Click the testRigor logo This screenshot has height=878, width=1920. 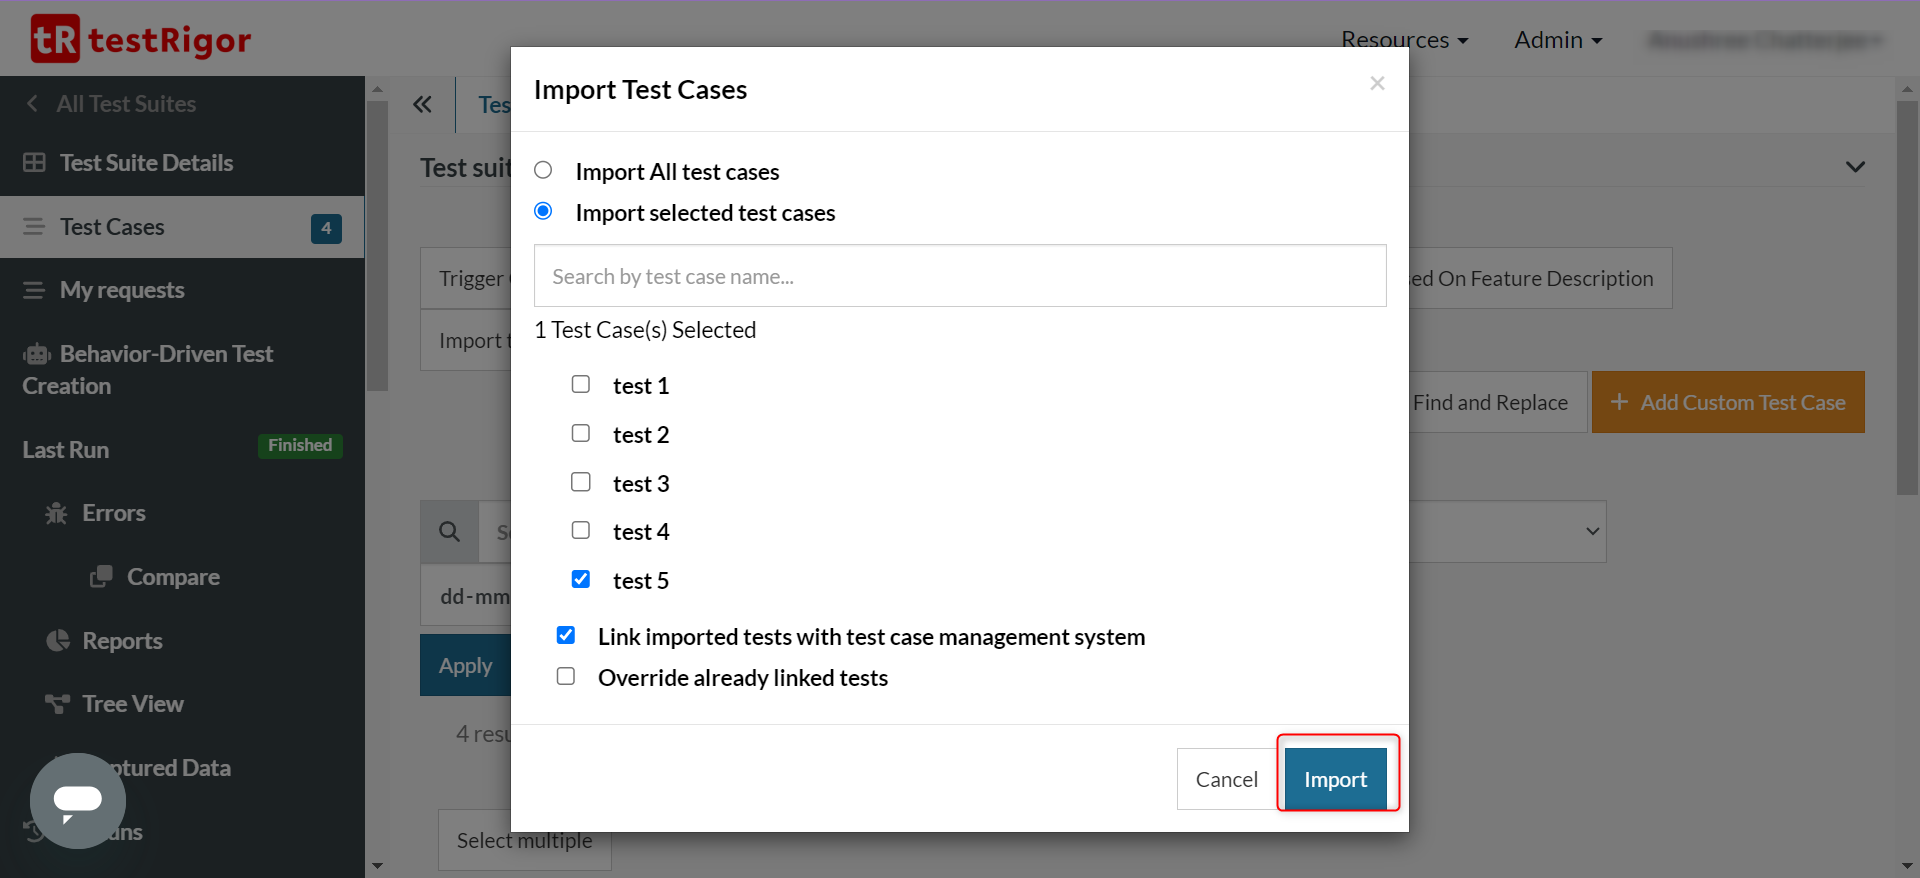point(140,40)
